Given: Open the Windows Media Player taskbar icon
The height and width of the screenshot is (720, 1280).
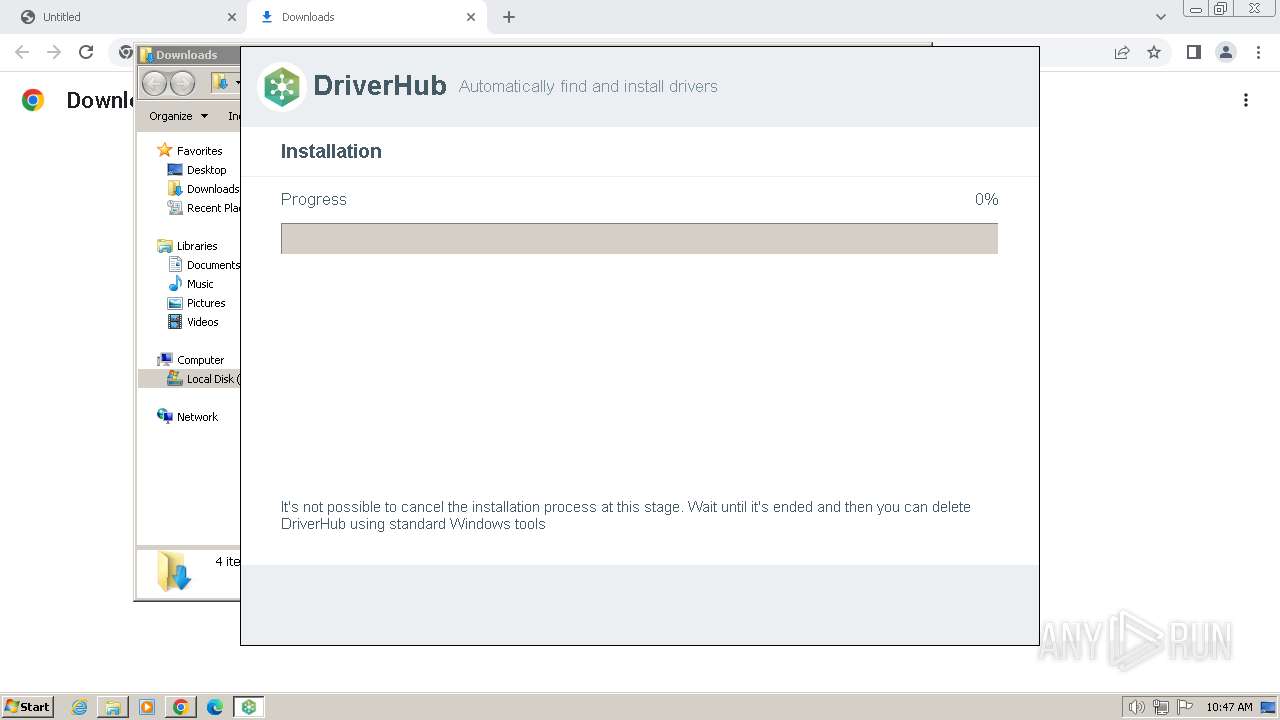Looking at the screenshot, I should tap(147, 707).
